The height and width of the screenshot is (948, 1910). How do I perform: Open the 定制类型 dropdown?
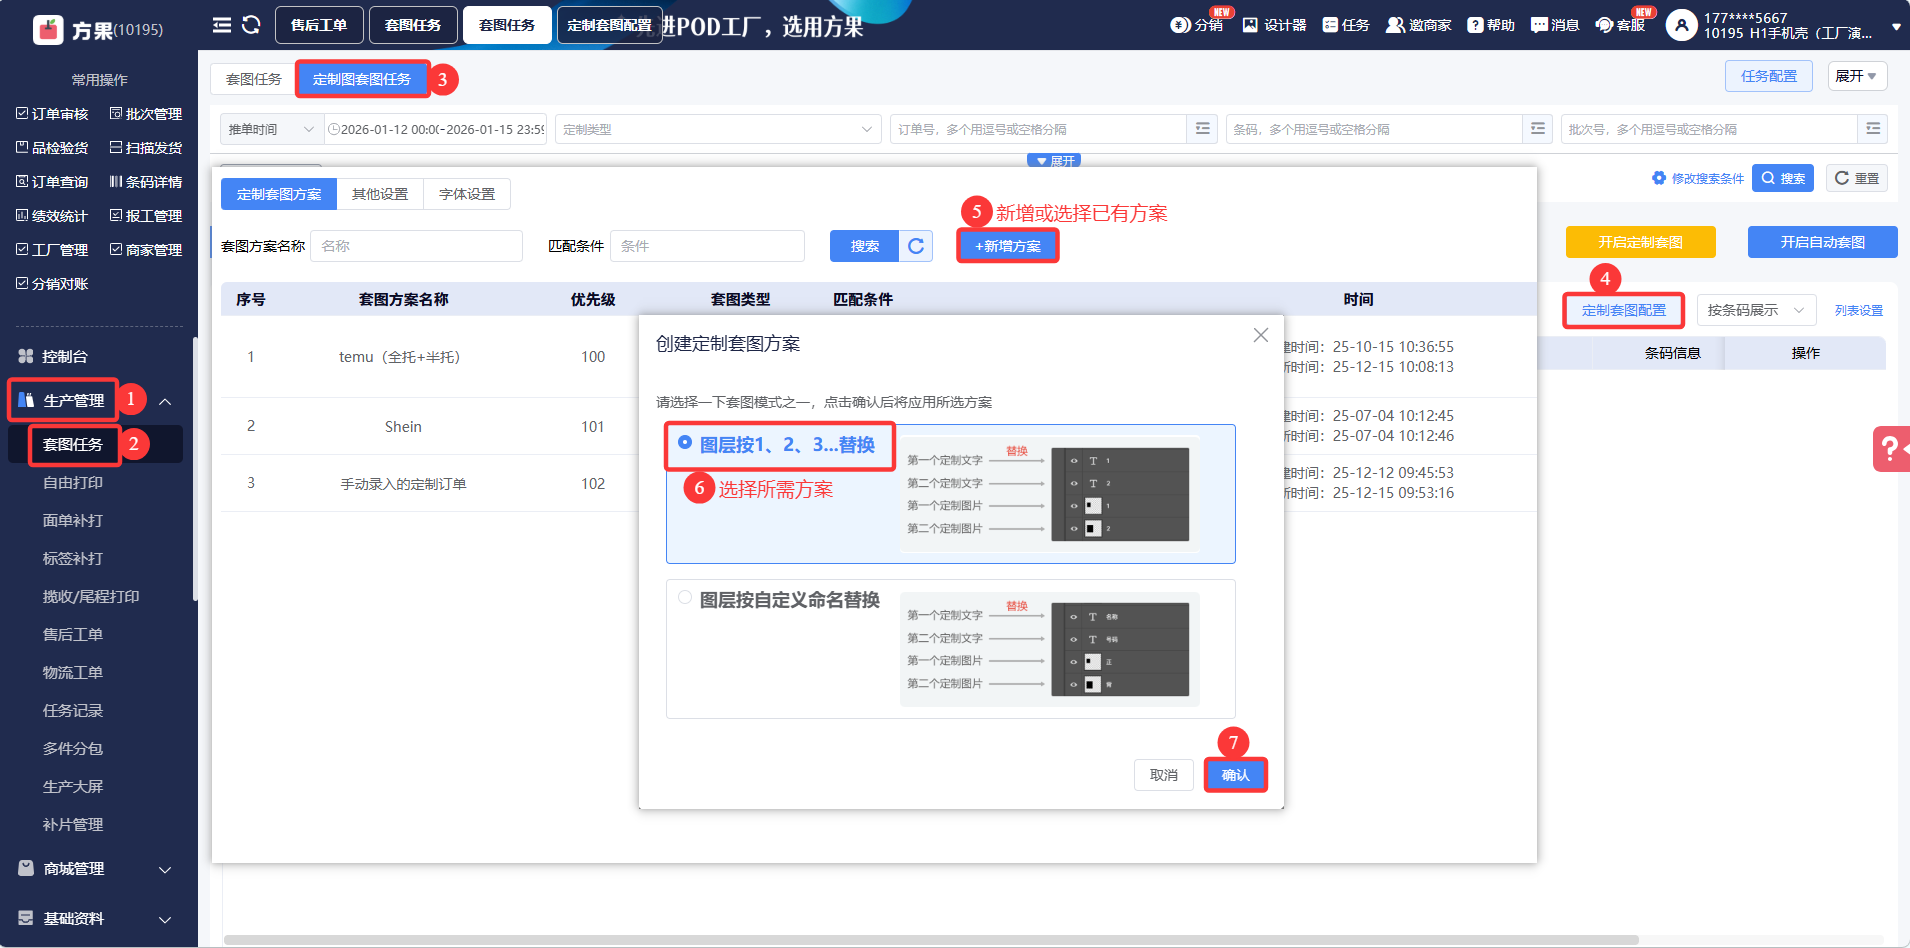[x=717, y=129]
